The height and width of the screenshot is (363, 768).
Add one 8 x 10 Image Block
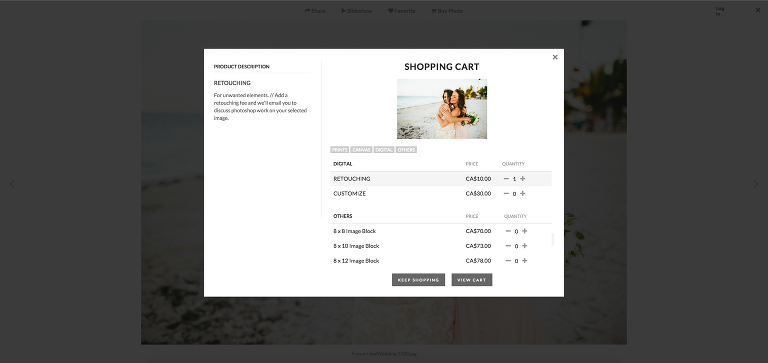tap(525, 245)
